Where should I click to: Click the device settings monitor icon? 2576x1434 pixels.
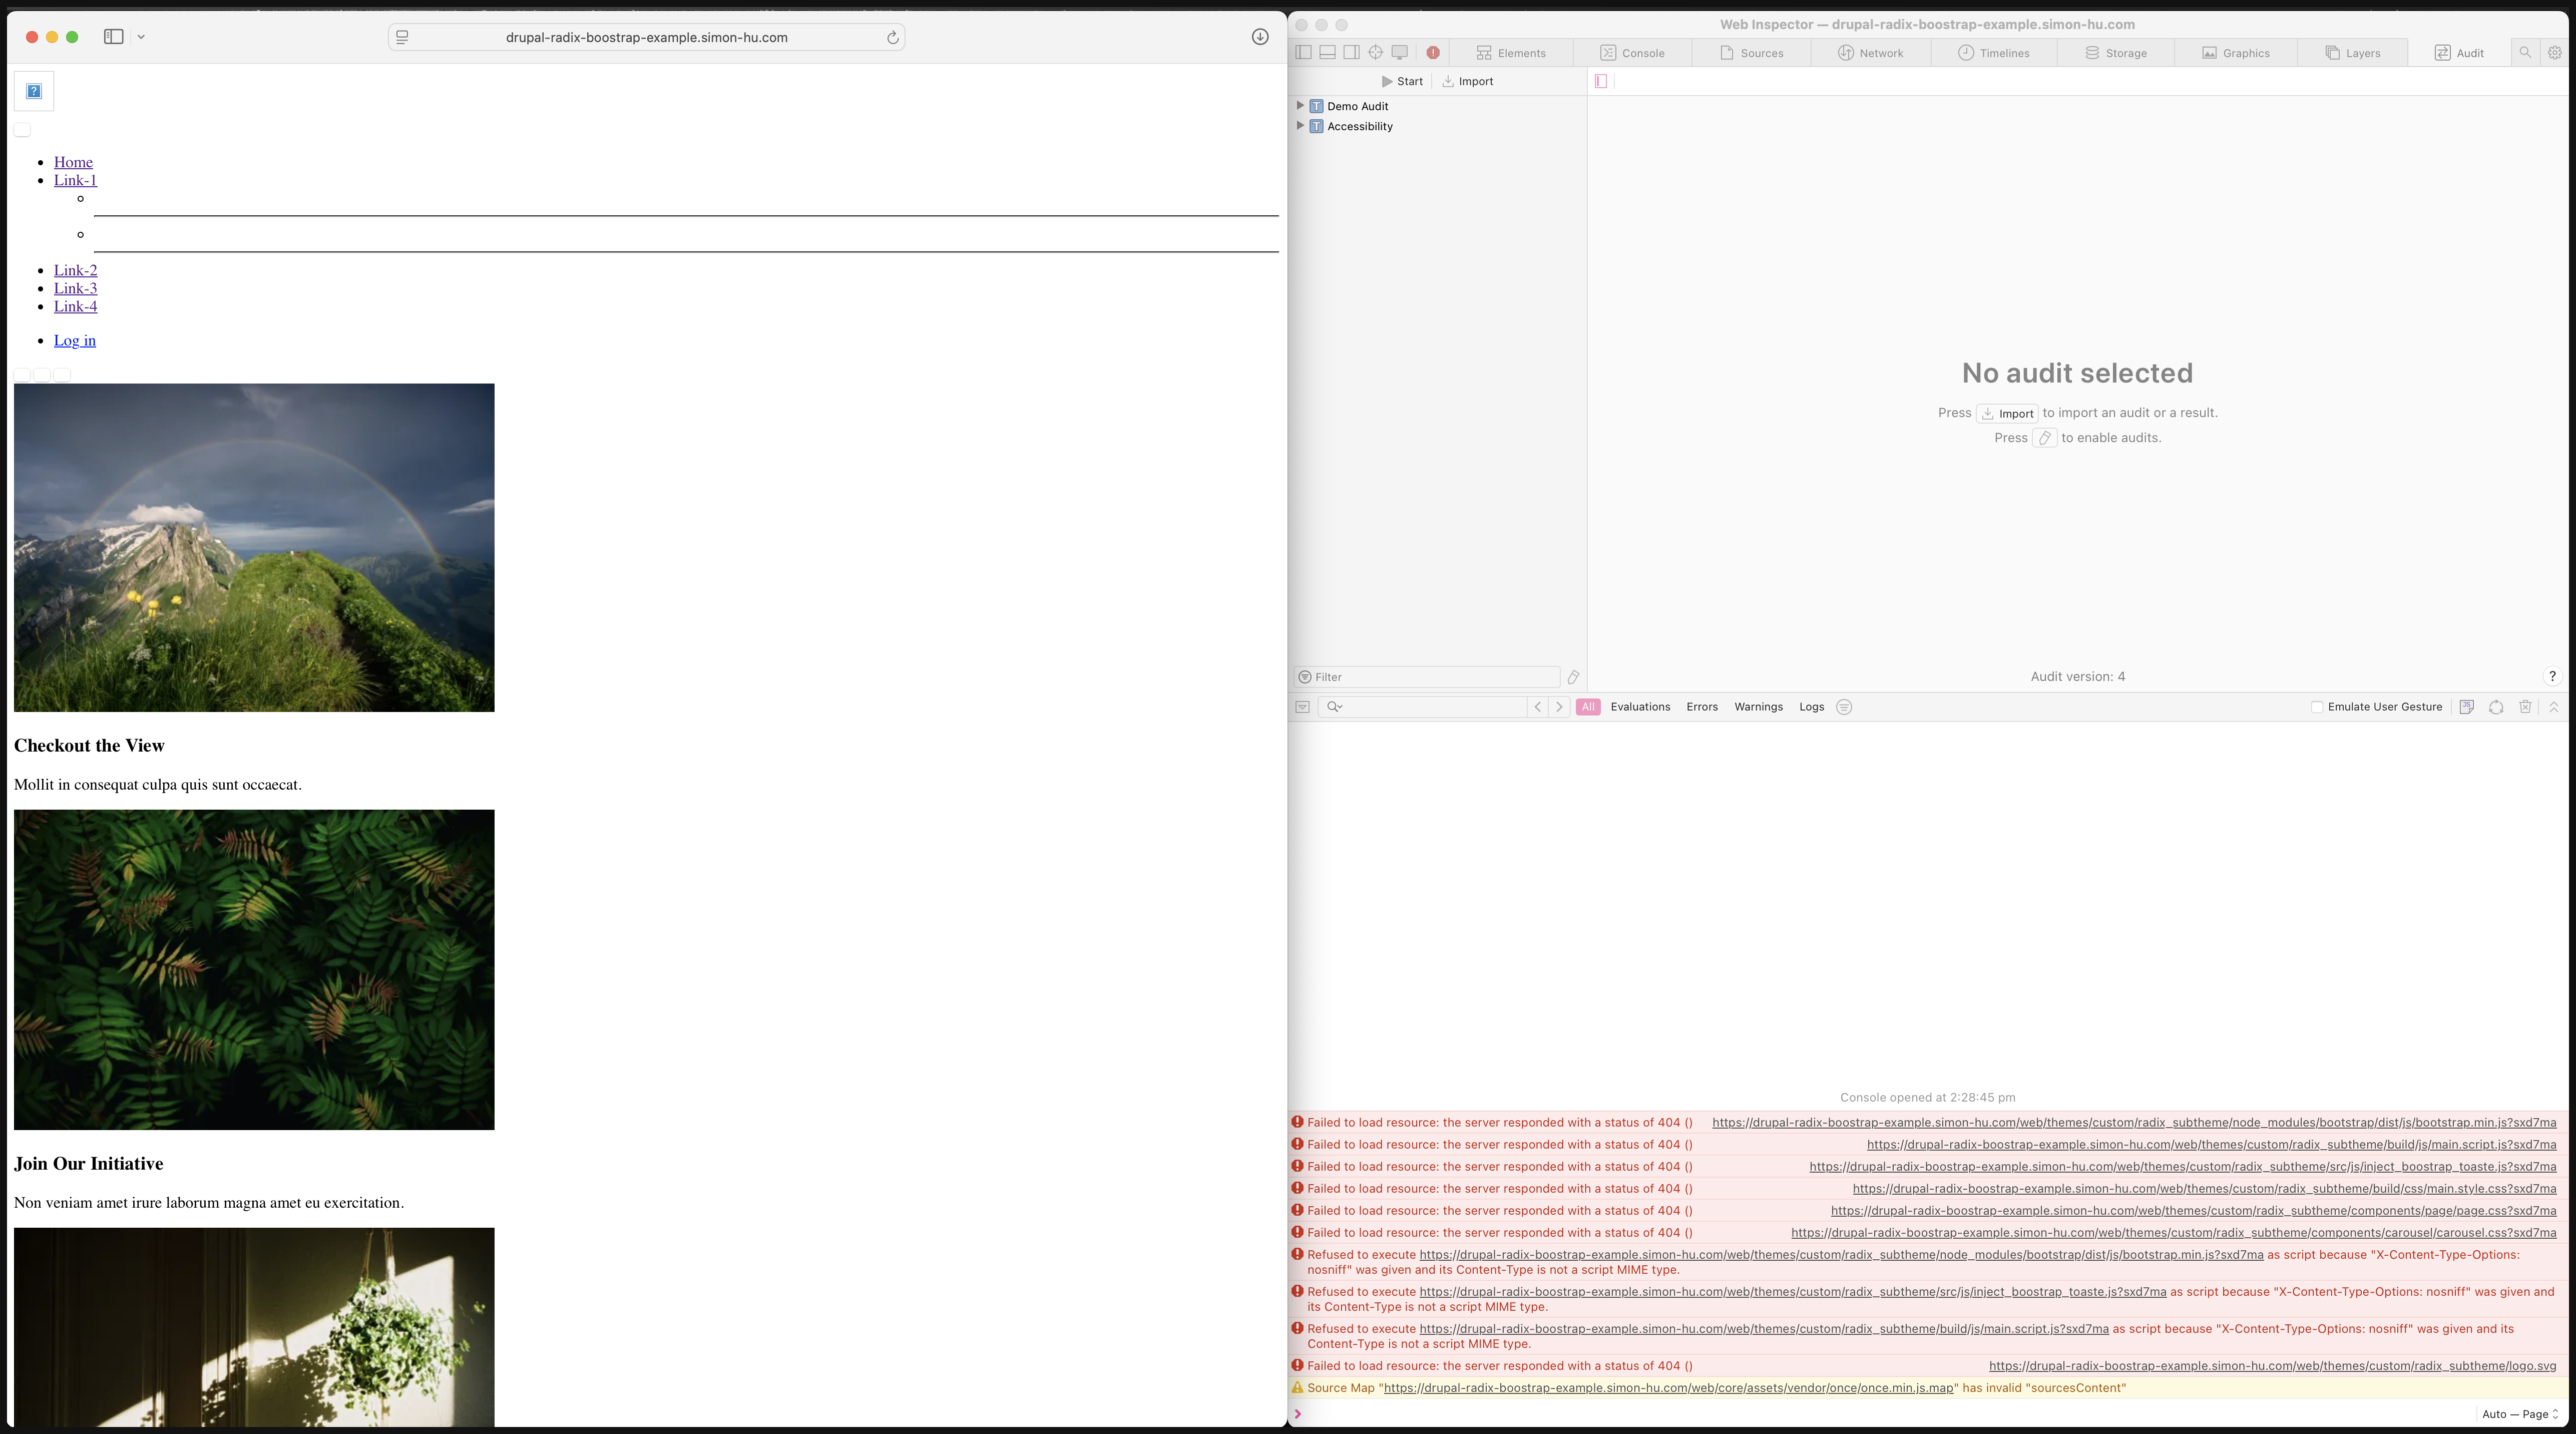tap(1400, 53)
